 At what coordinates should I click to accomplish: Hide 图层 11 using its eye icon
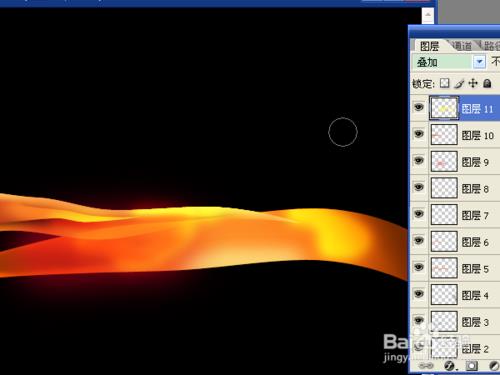(419, 107)
